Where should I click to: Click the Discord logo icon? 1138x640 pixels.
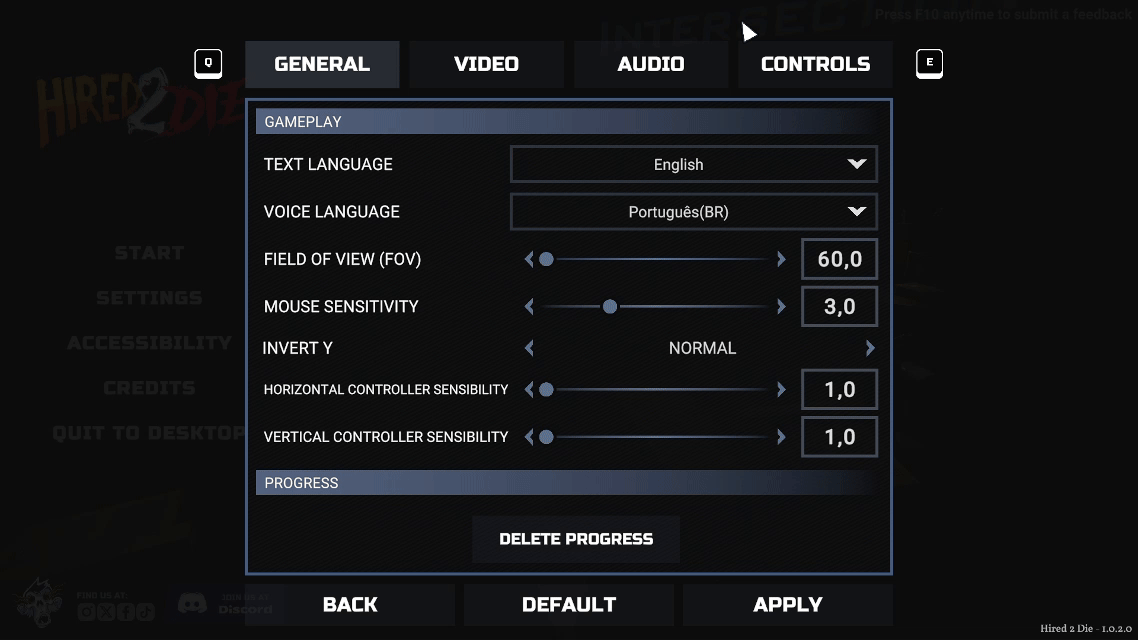[192, 603]
